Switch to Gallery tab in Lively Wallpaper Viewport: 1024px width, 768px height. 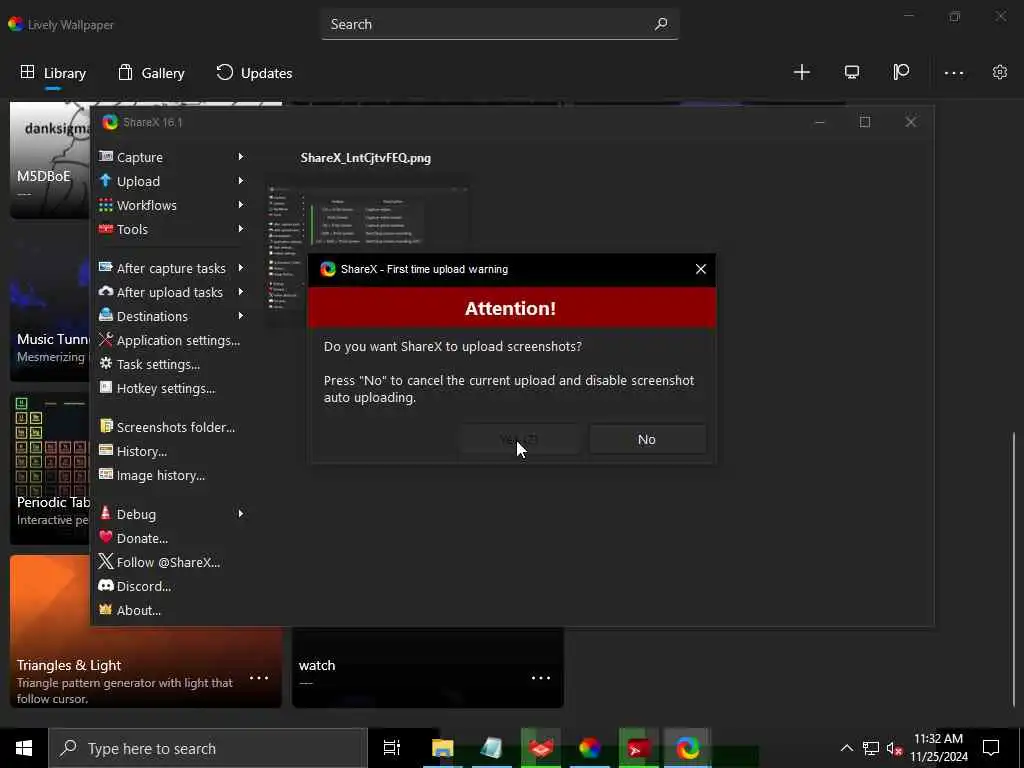(x=152, y=73)
